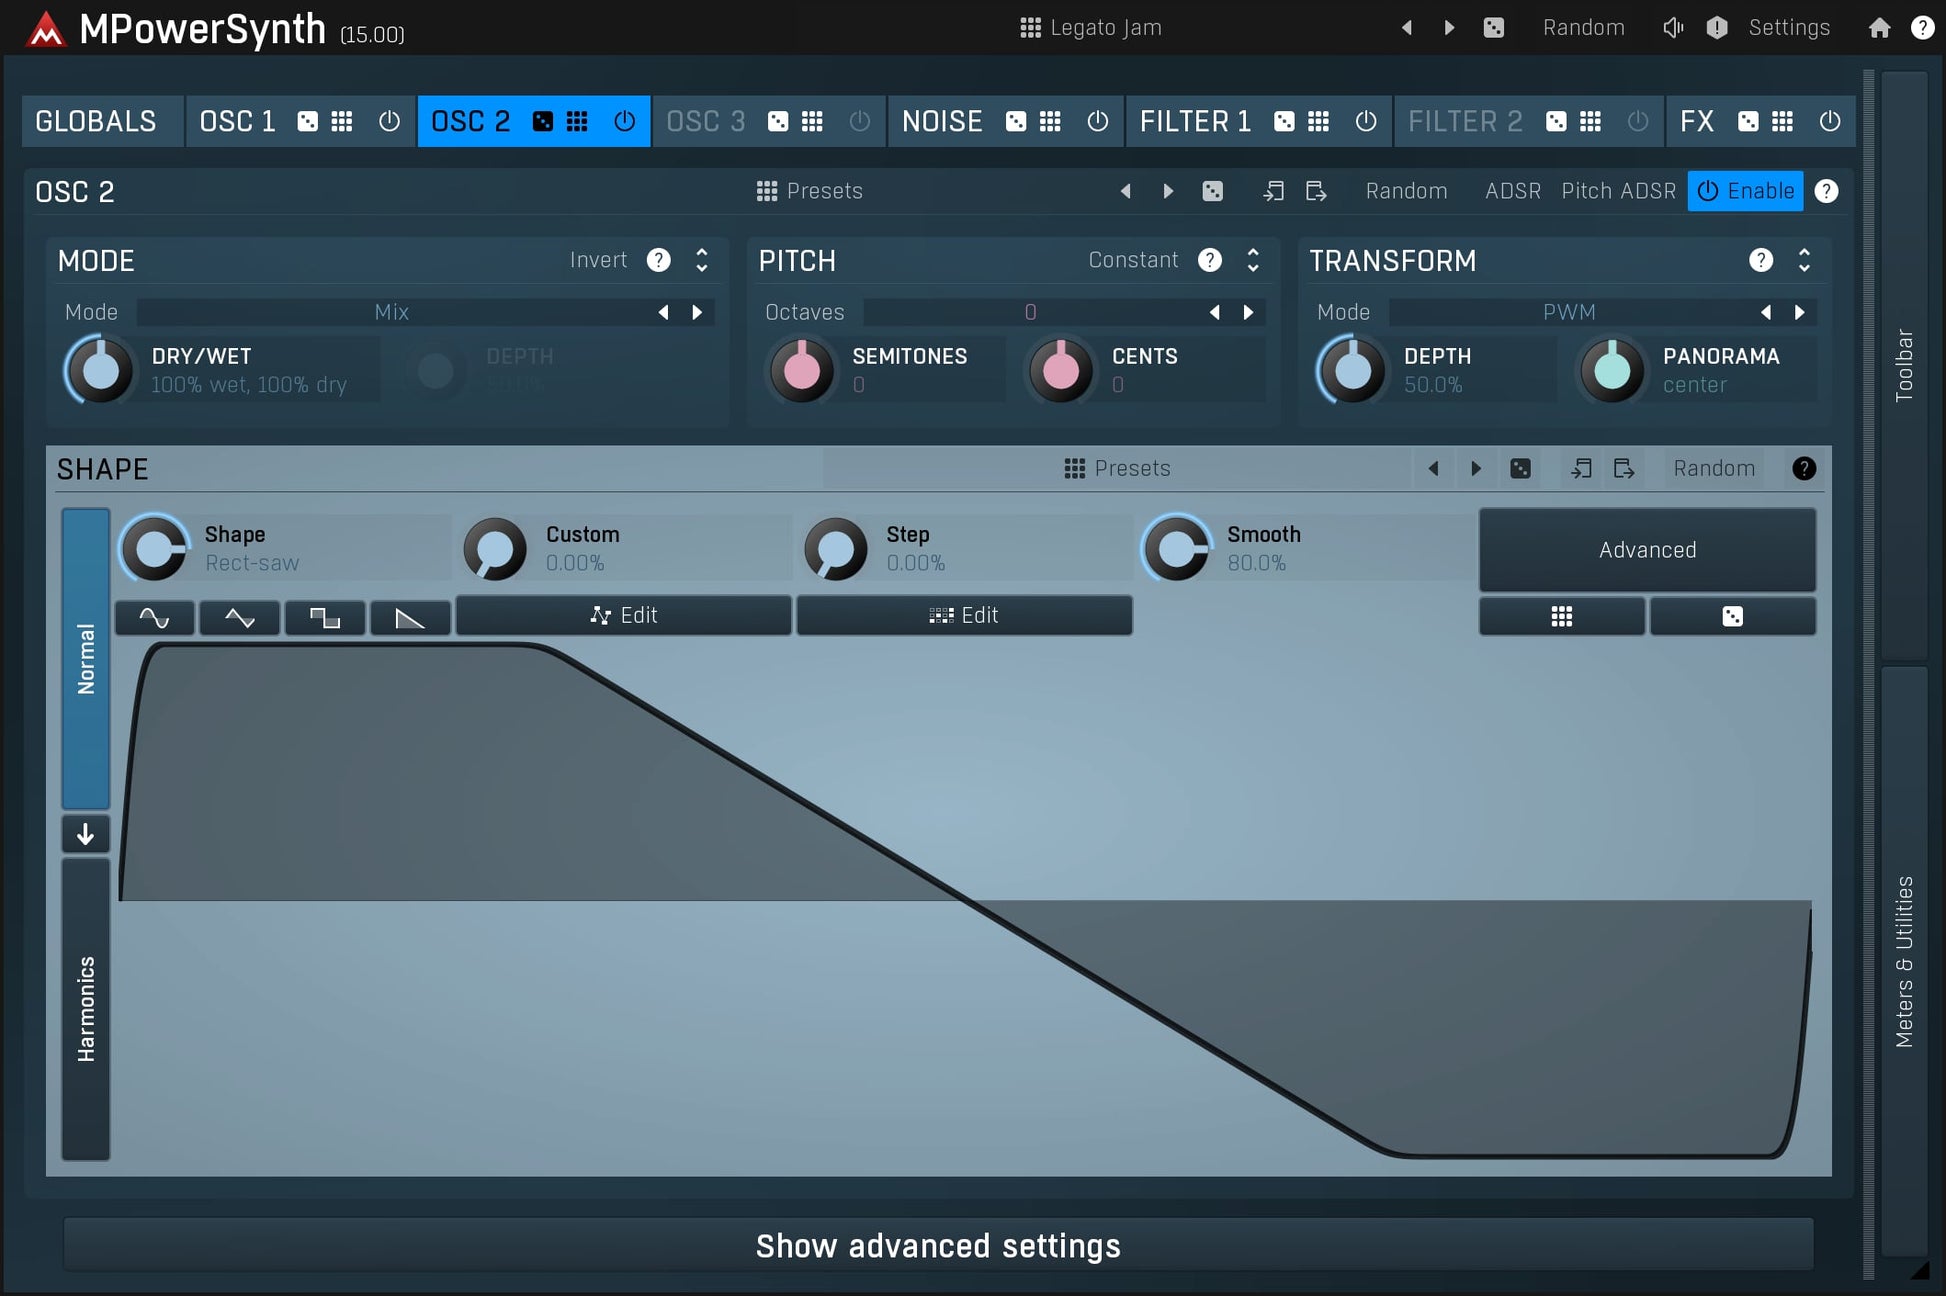Open the Mode Invert selector arrows
Image resolution: width=1946 pixels, height=1296 pixels.
[701, 260]
